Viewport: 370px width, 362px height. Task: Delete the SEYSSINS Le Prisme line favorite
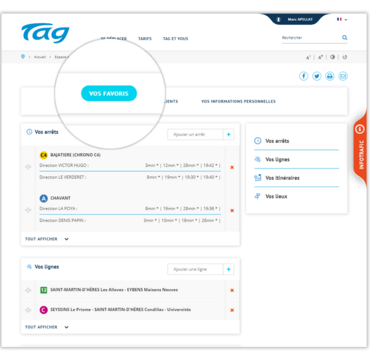point(232,310)
